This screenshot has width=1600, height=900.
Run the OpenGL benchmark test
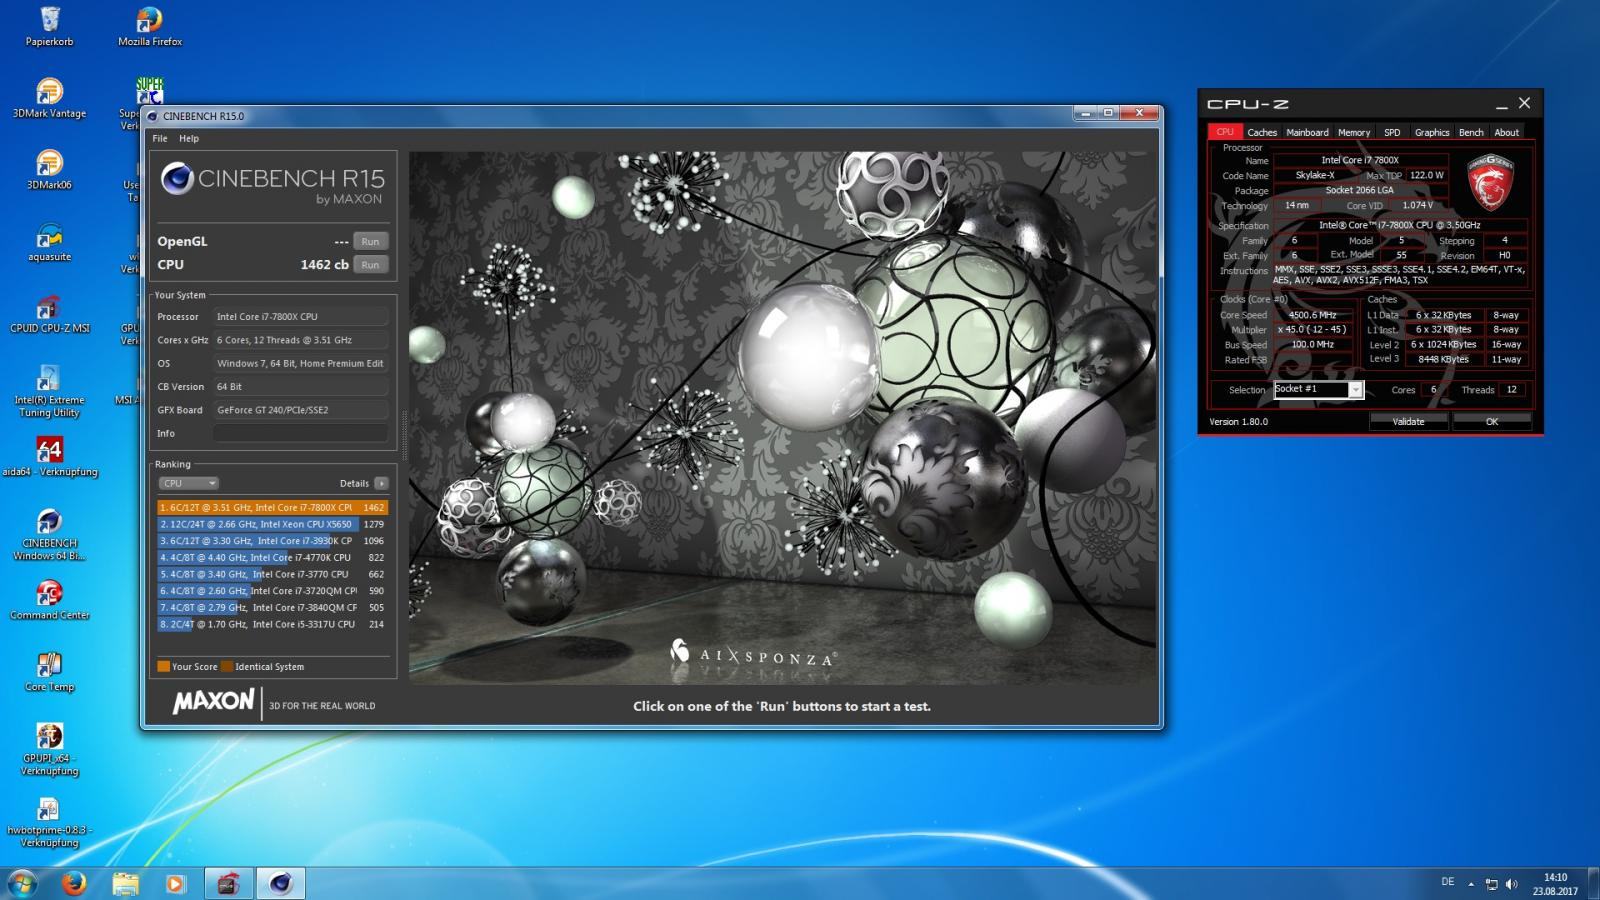(x=370, y=242)
